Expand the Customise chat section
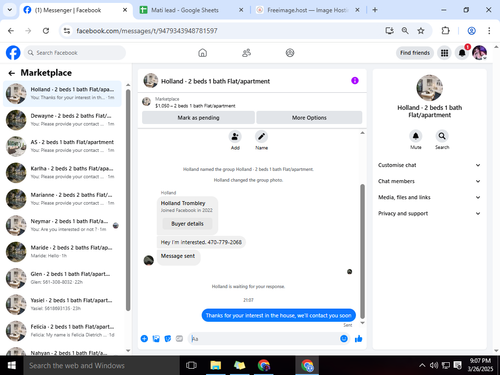This screenshot has height=375, width=500. pyautogui.click(x=429, y=165)
